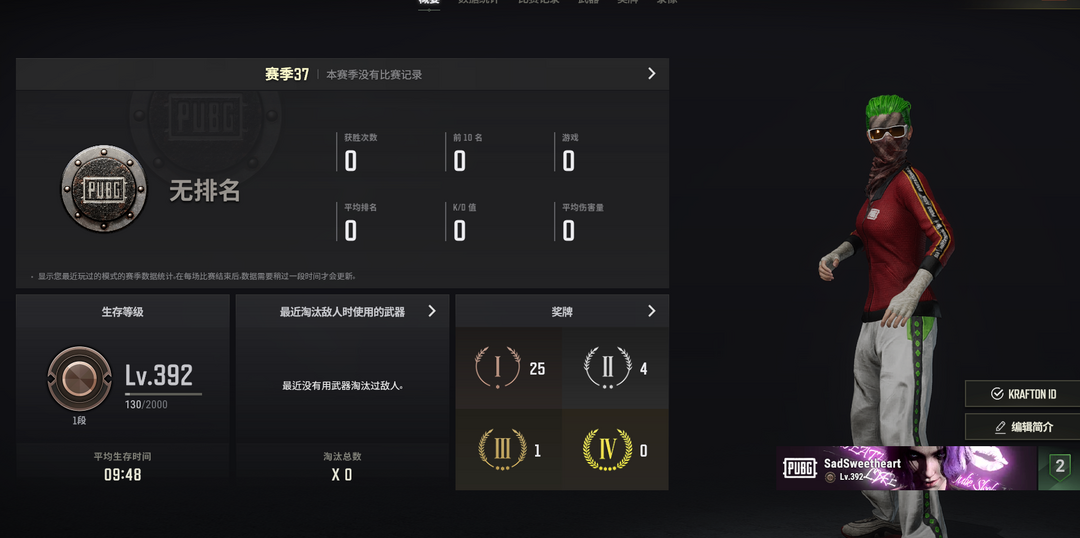Select the silver tier II medal icon
The width and height of the screenshot is (1080, 538).
point(608,368)
